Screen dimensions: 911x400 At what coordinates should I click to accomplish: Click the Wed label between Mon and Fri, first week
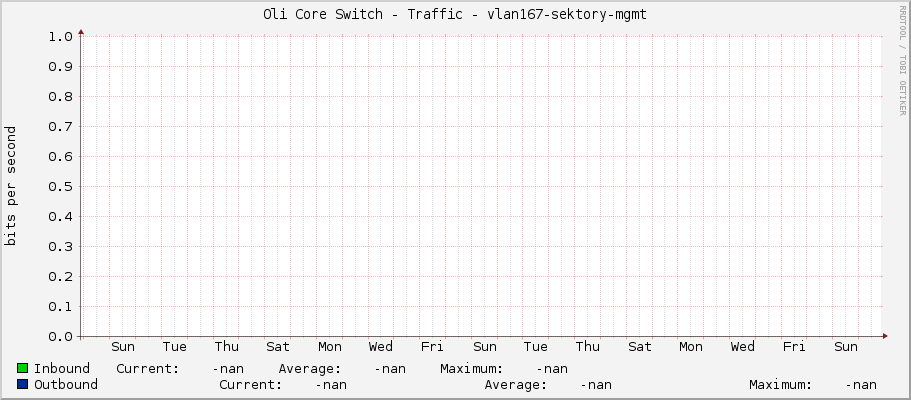pos(381,347)
